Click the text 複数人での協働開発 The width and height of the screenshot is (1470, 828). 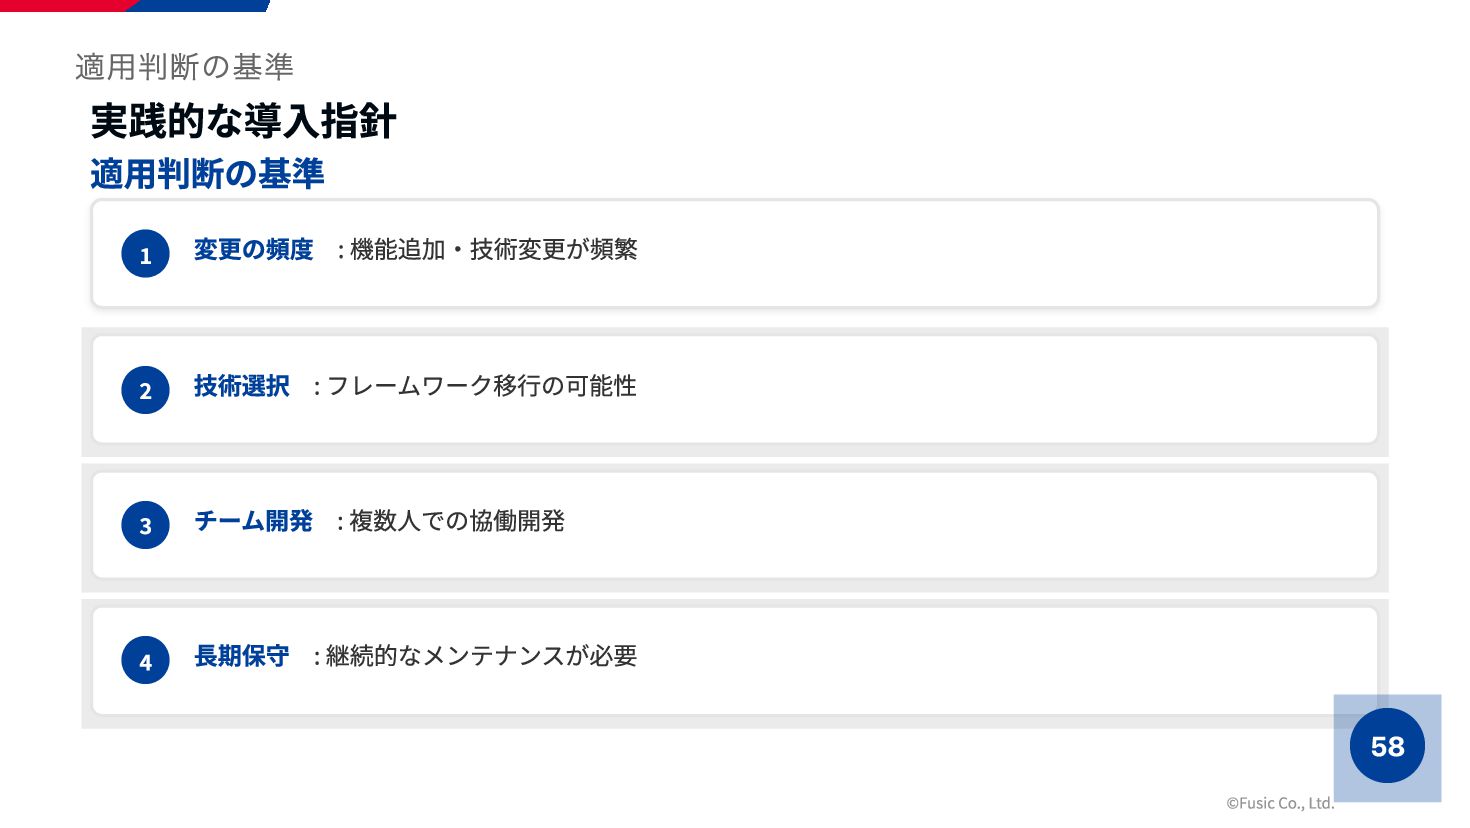pyautogui.click(x=457, y=521)
